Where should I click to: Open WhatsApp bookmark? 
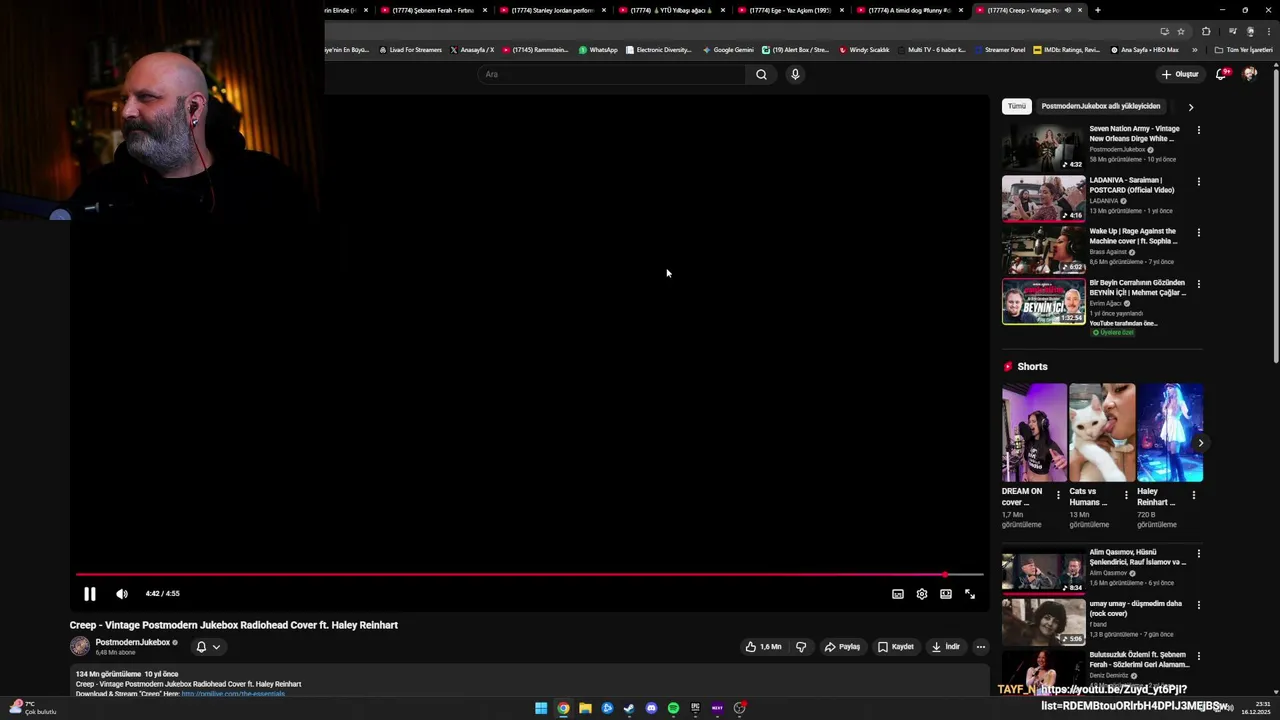click(x=598, y=50)
